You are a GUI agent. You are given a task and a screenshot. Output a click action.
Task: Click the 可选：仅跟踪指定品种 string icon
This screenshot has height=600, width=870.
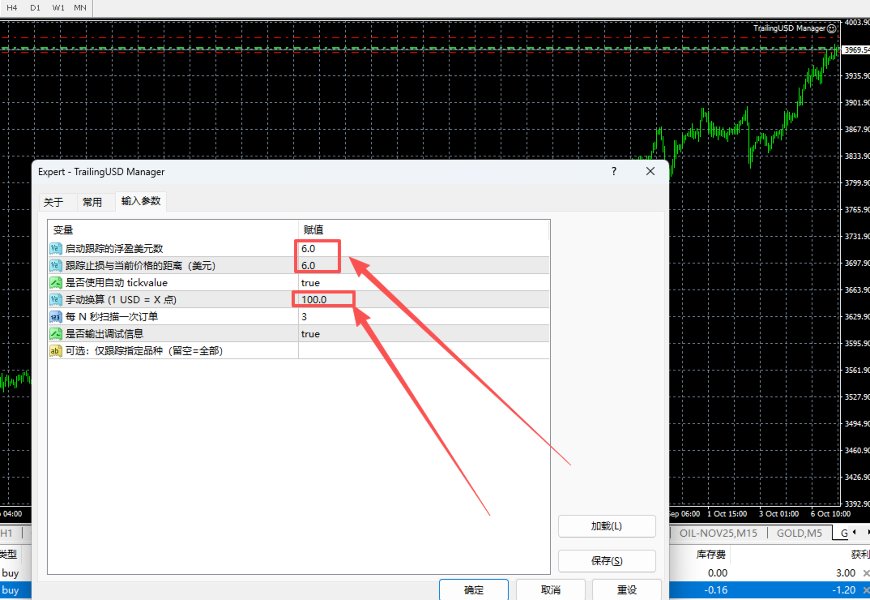click(55, 351)
